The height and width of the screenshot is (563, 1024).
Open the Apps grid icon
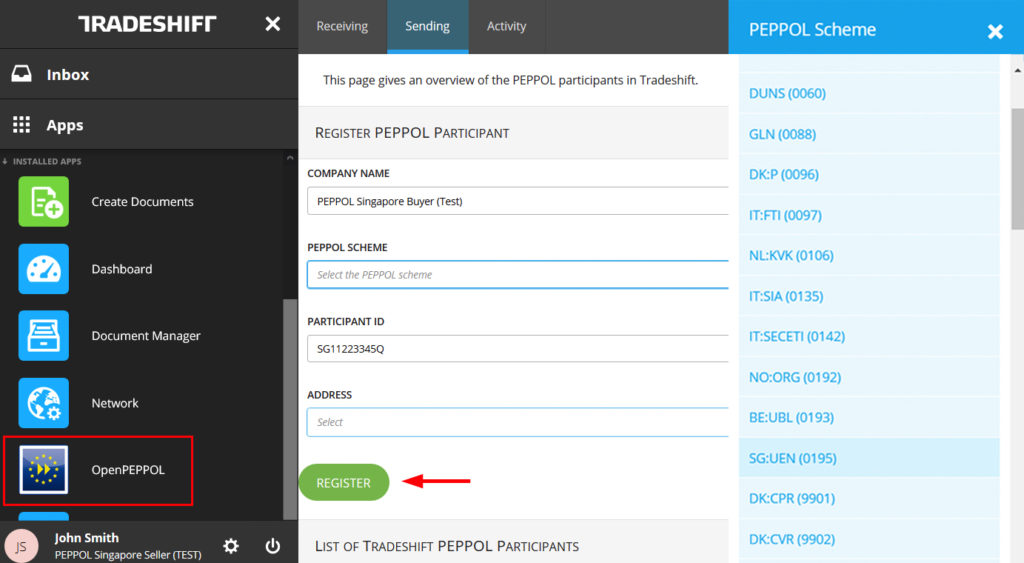[x=21, y=125]
